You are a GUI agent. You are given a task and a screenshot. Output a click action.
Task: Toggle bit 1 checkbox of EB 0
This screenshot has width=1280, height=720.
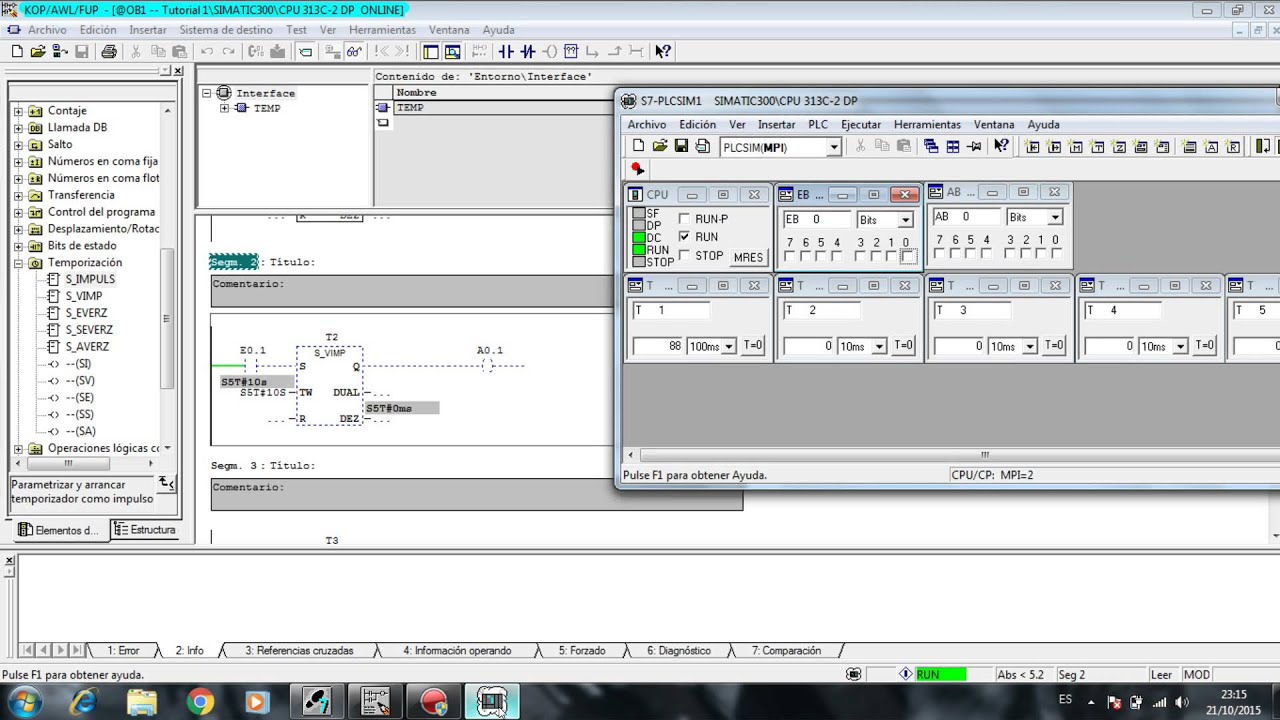point(892,256)
